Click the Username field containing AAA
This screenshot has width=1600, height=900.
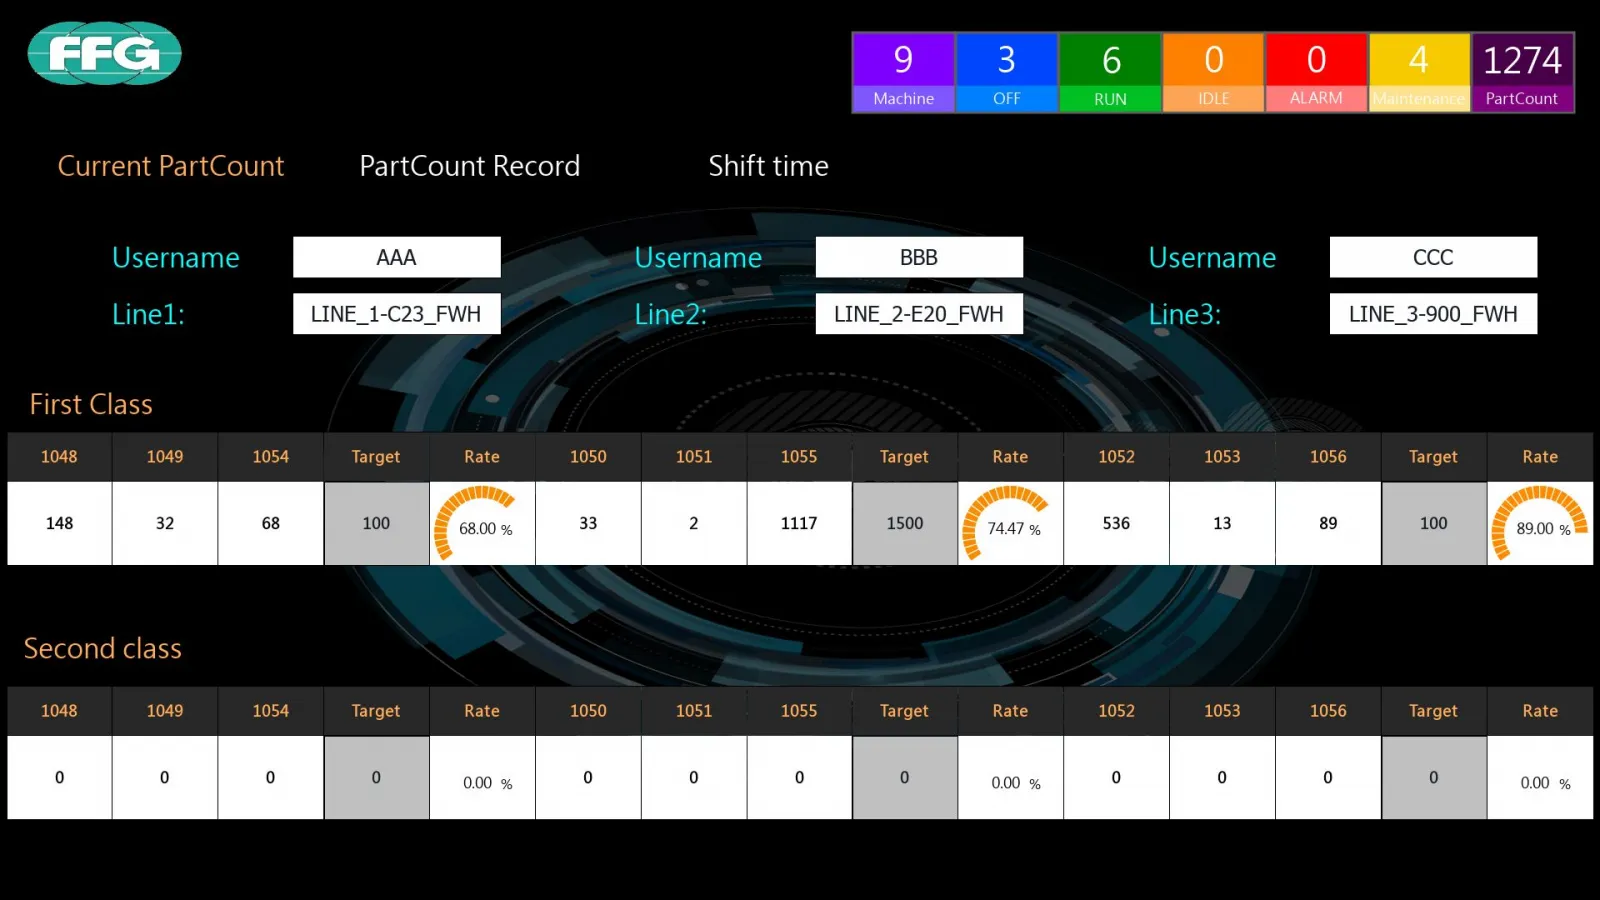click(396, 257)
